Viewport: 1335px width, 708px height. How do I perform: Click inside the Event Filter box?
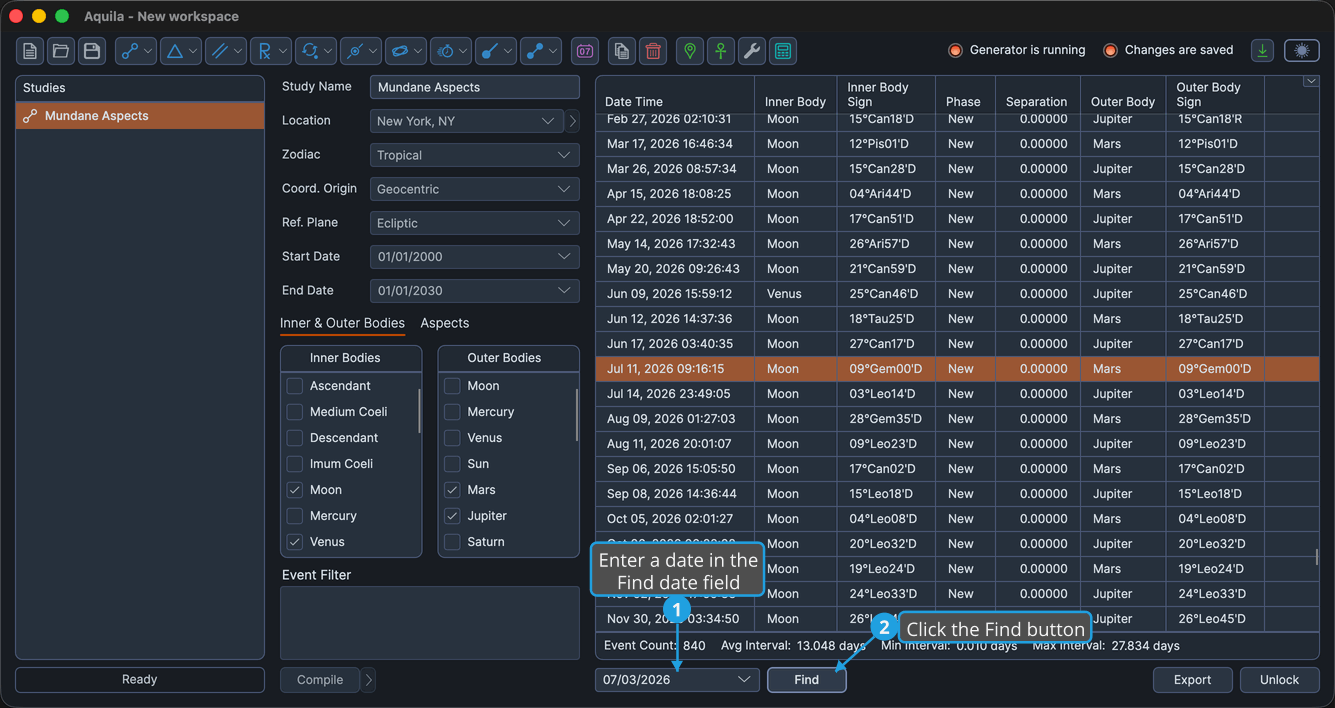[x=430, y=623]
